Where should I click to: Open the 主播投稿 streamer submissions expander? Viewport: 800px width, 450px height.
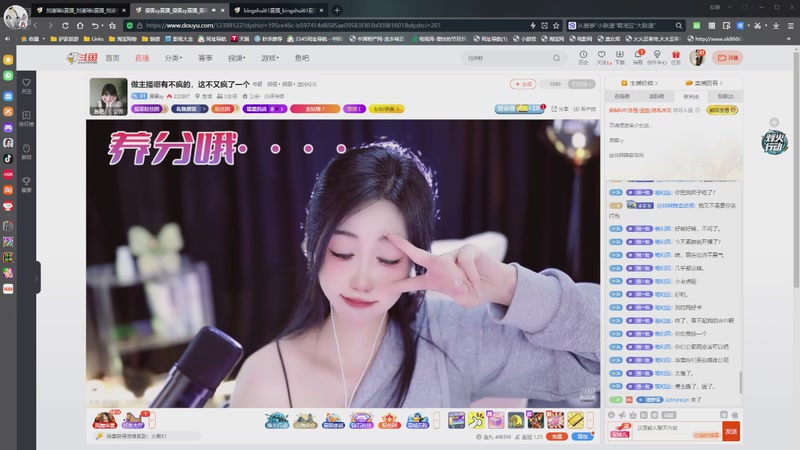[x=639, y=83]
